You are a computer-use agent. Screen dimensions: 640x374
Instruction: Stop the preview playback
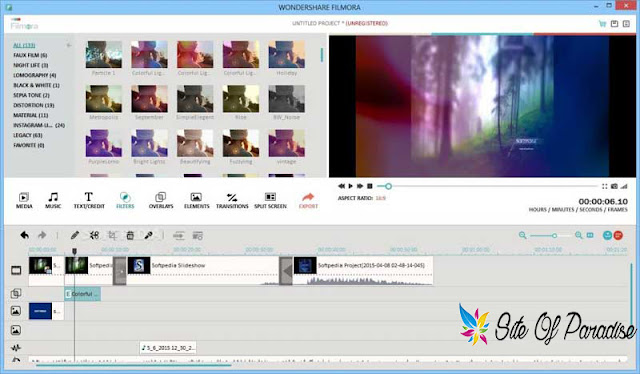tap(370, 186)
